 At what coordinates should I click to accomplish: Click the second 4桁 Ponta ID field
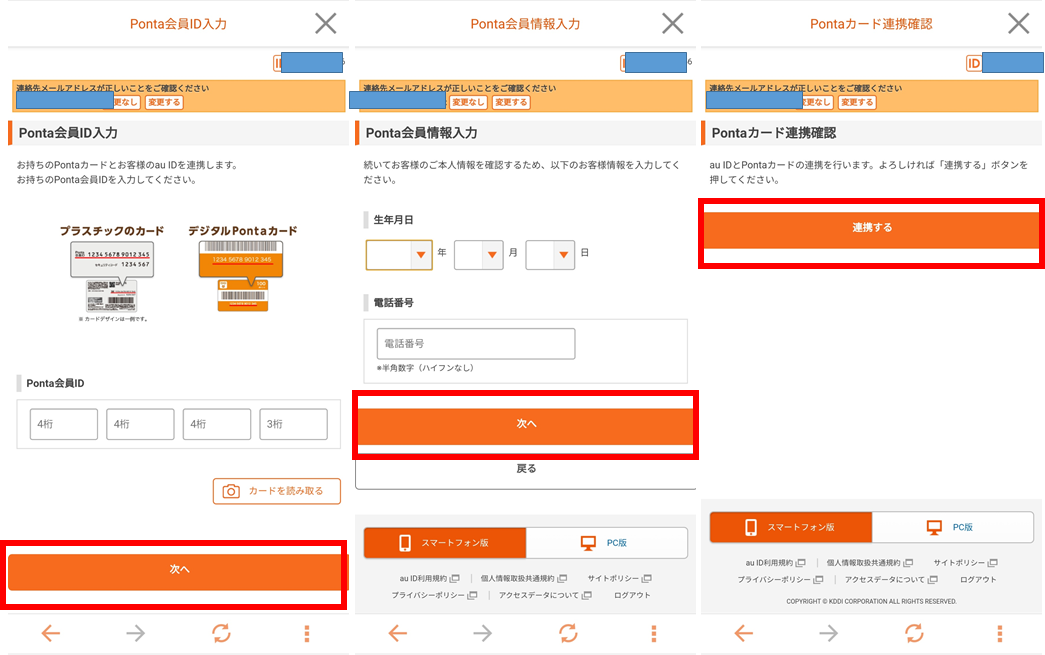coord(140,424)
